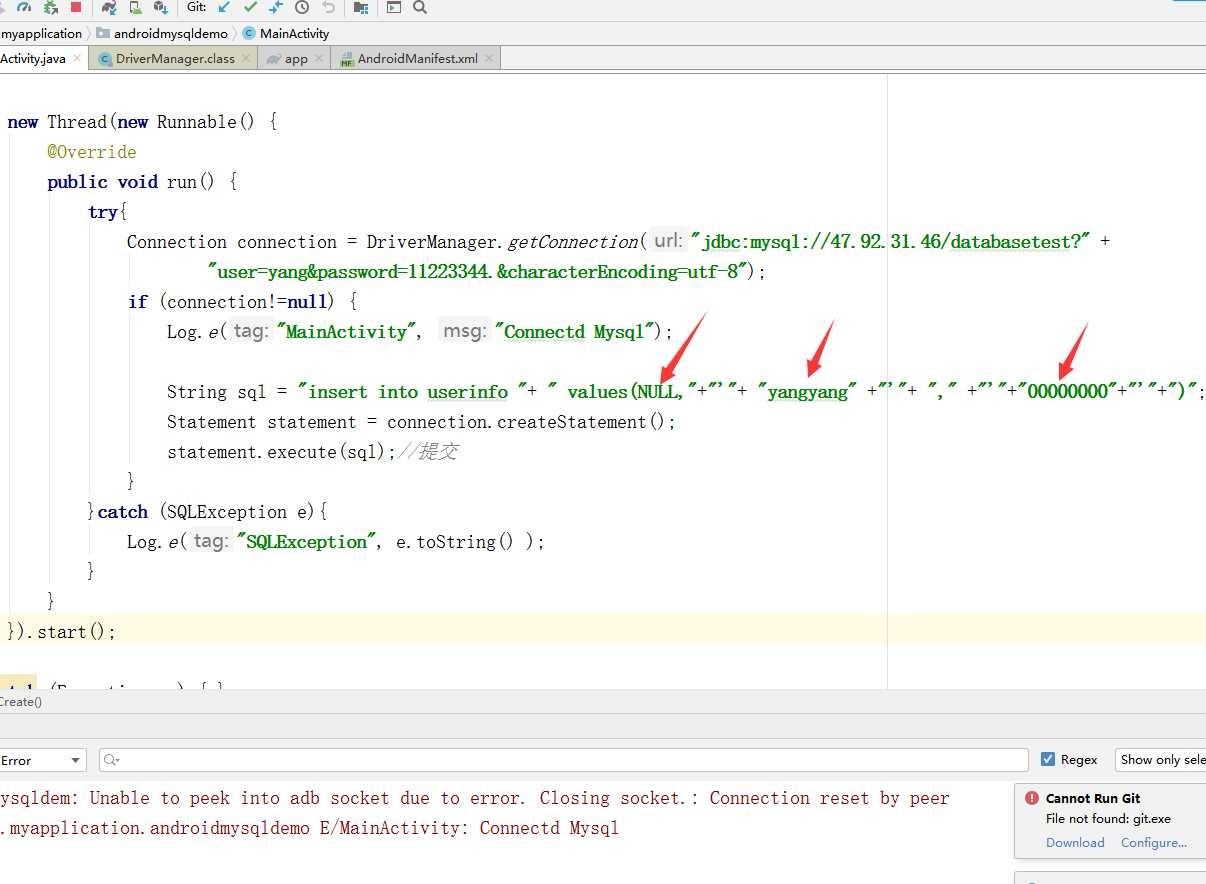
Task: Click "SQLException" tag string in Log.e
Action: 308,542
